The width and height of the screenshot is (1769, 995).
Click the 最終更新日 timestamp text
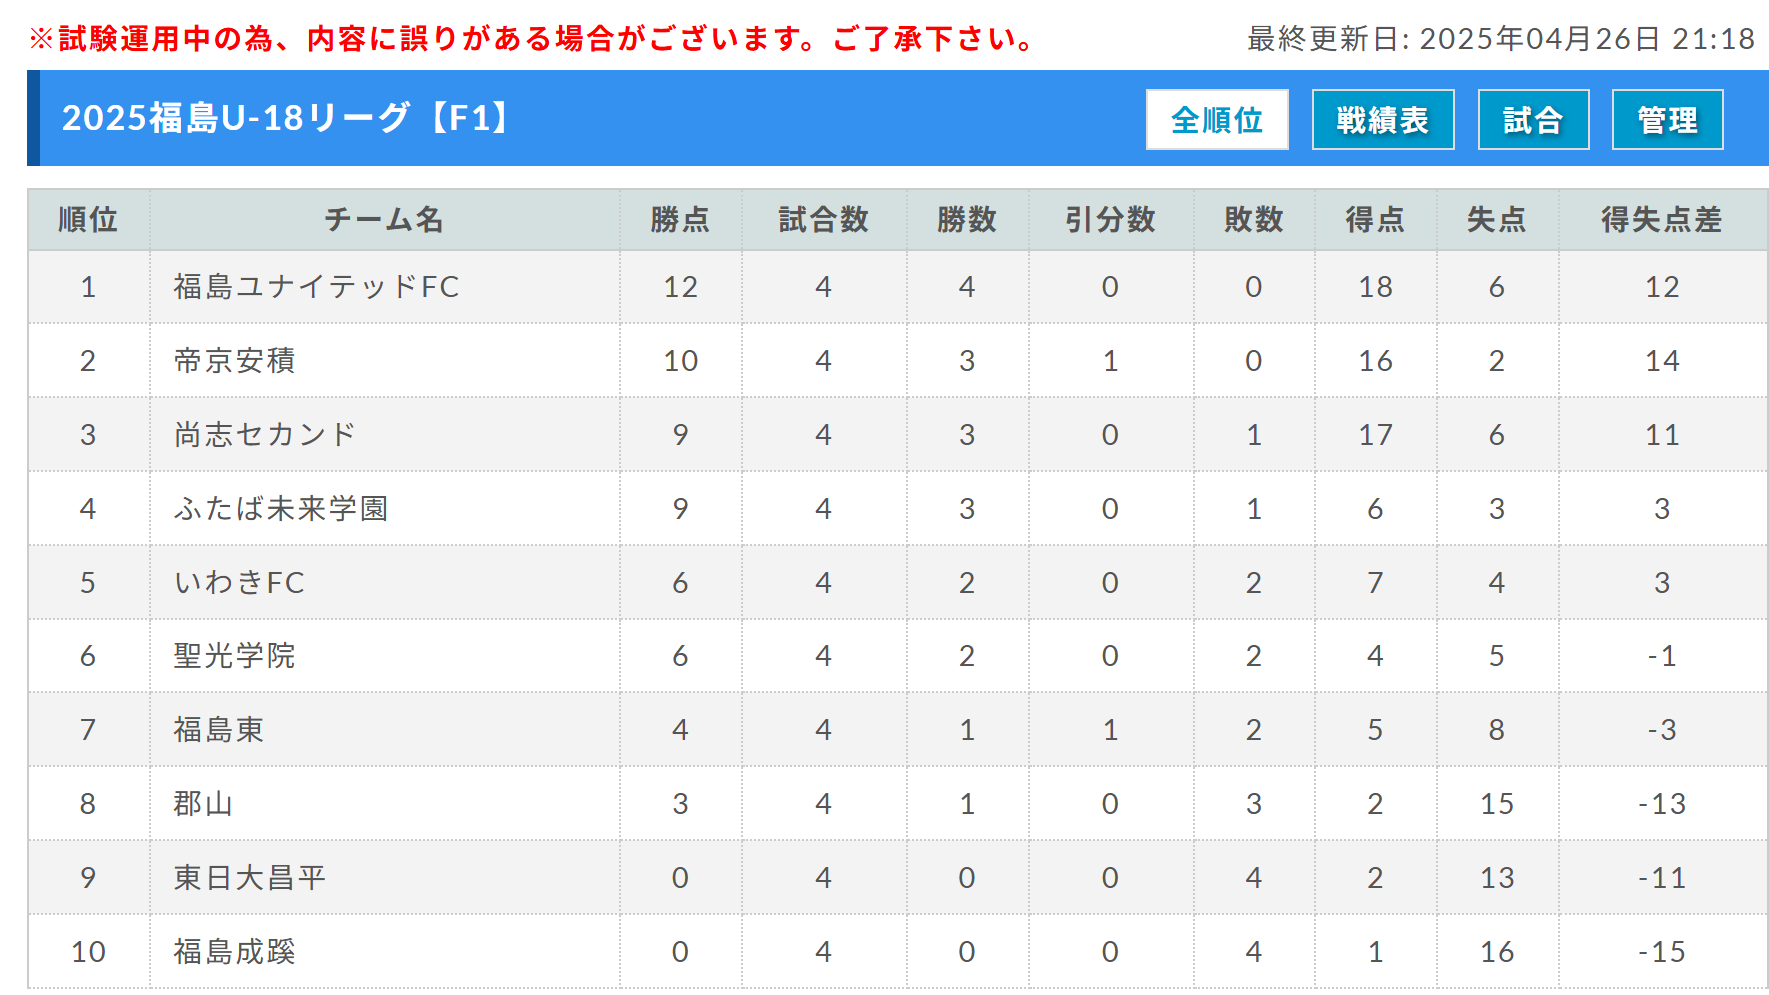(x=1500, y=39)
